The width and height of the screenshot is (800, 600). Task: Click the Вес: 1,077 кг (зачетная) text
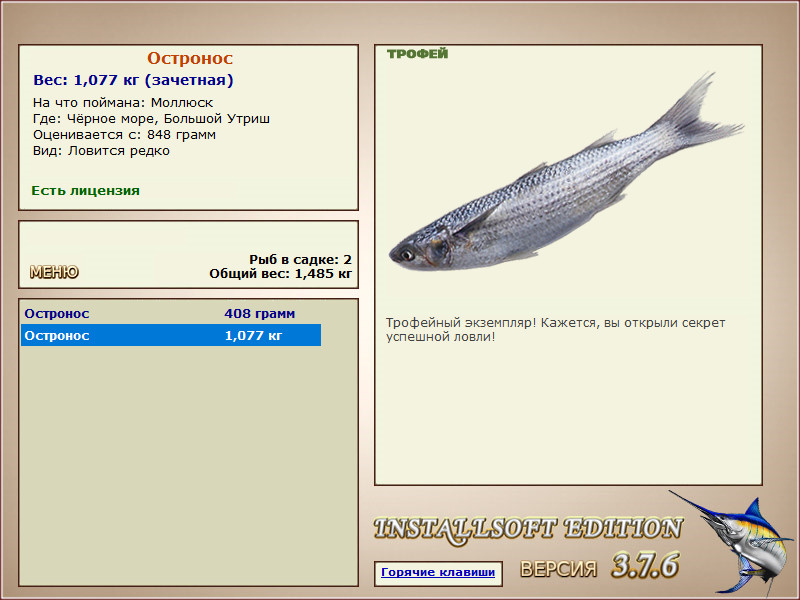(133, 80)
